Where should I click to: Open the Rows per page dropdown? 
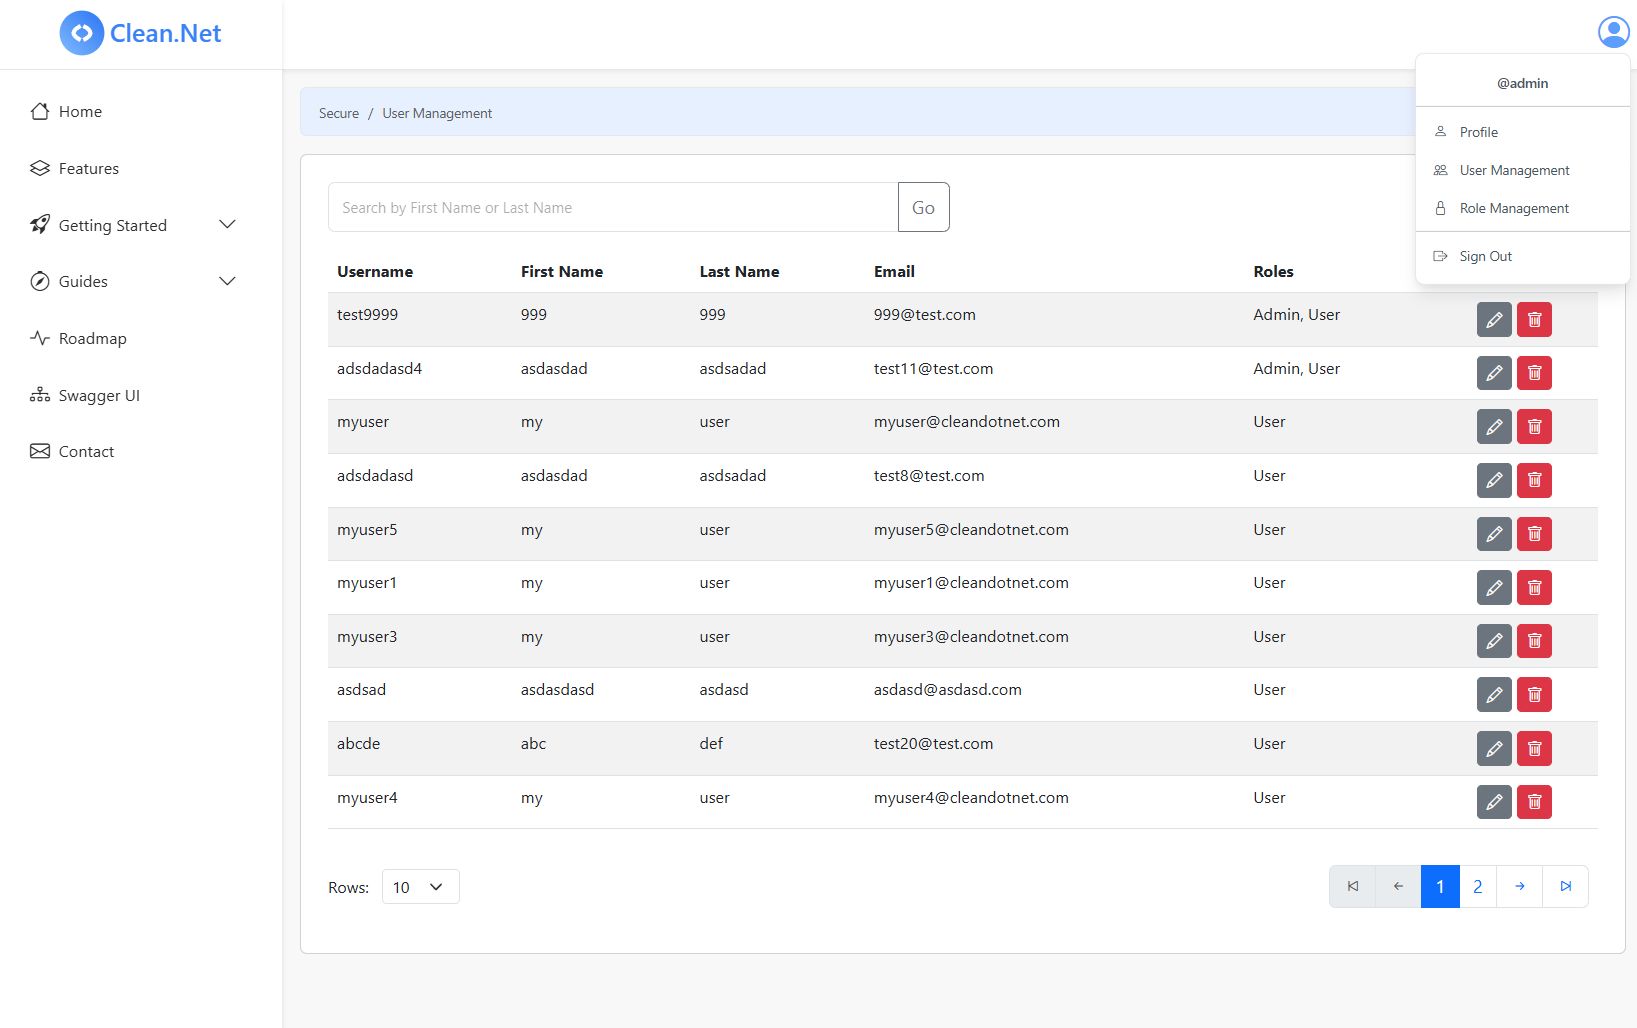(x=420, y=887)
